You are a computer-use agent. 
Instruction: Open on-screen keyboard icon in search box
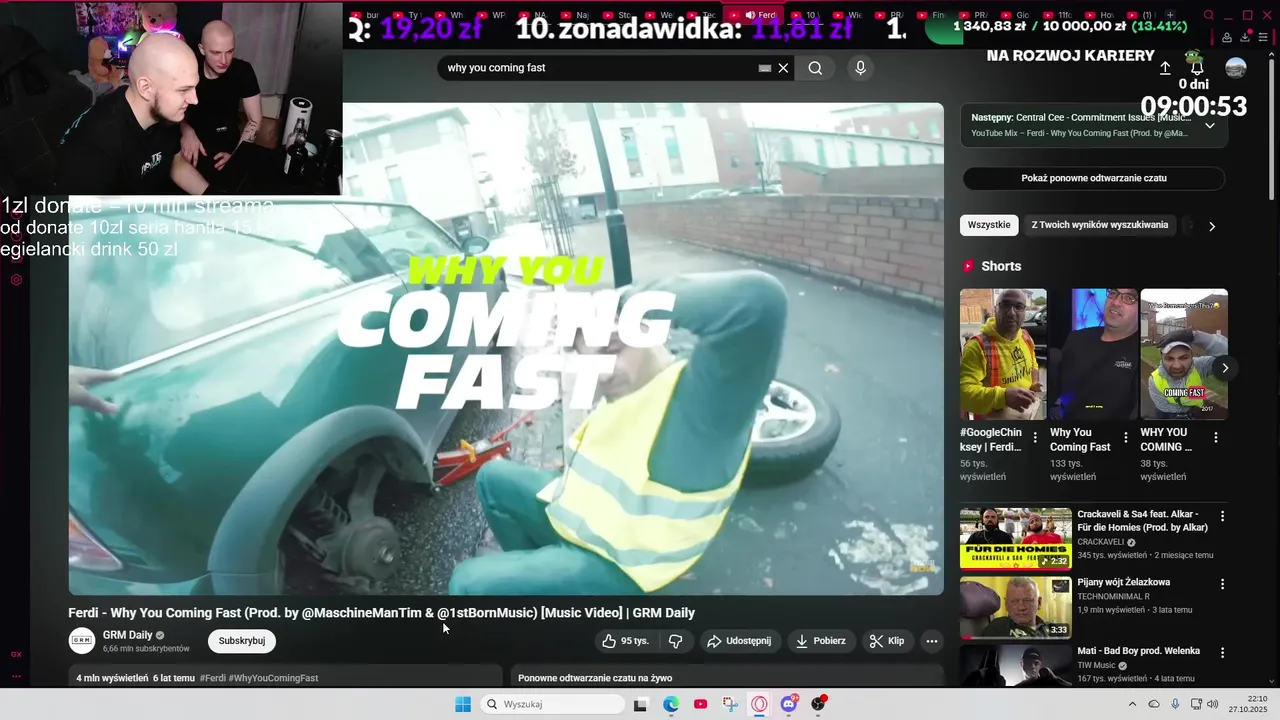[765, 68]
